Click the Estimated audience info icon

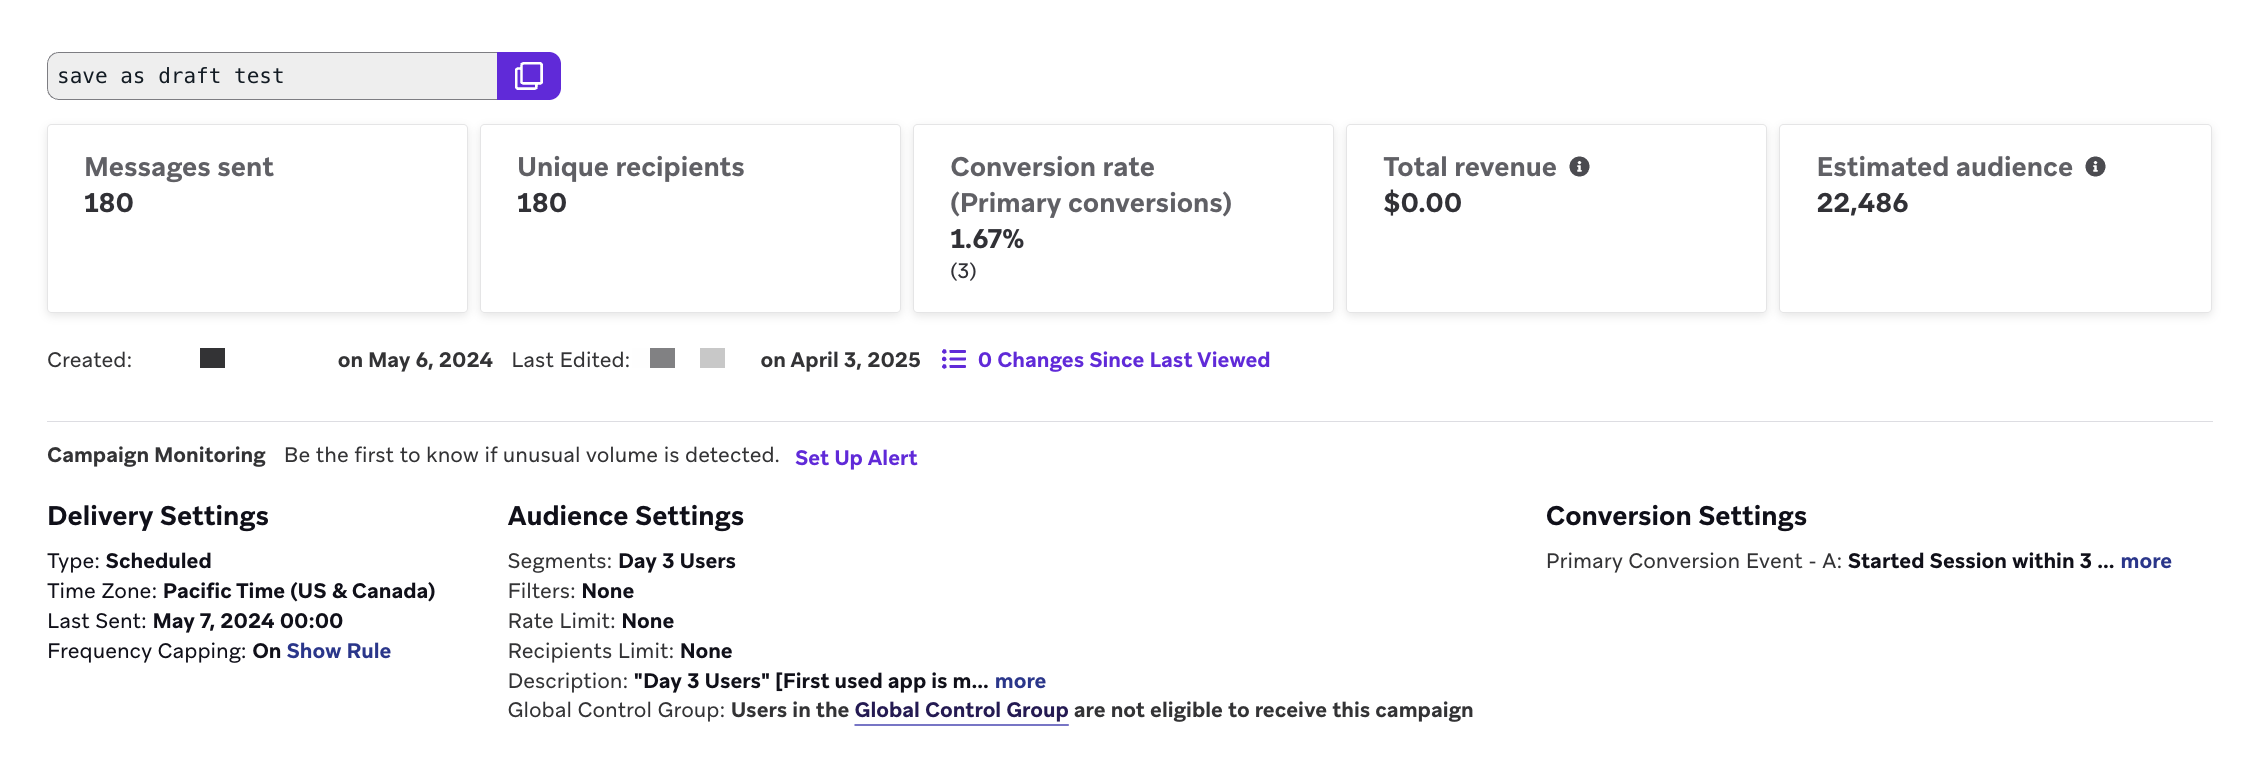pos(2095,167)
